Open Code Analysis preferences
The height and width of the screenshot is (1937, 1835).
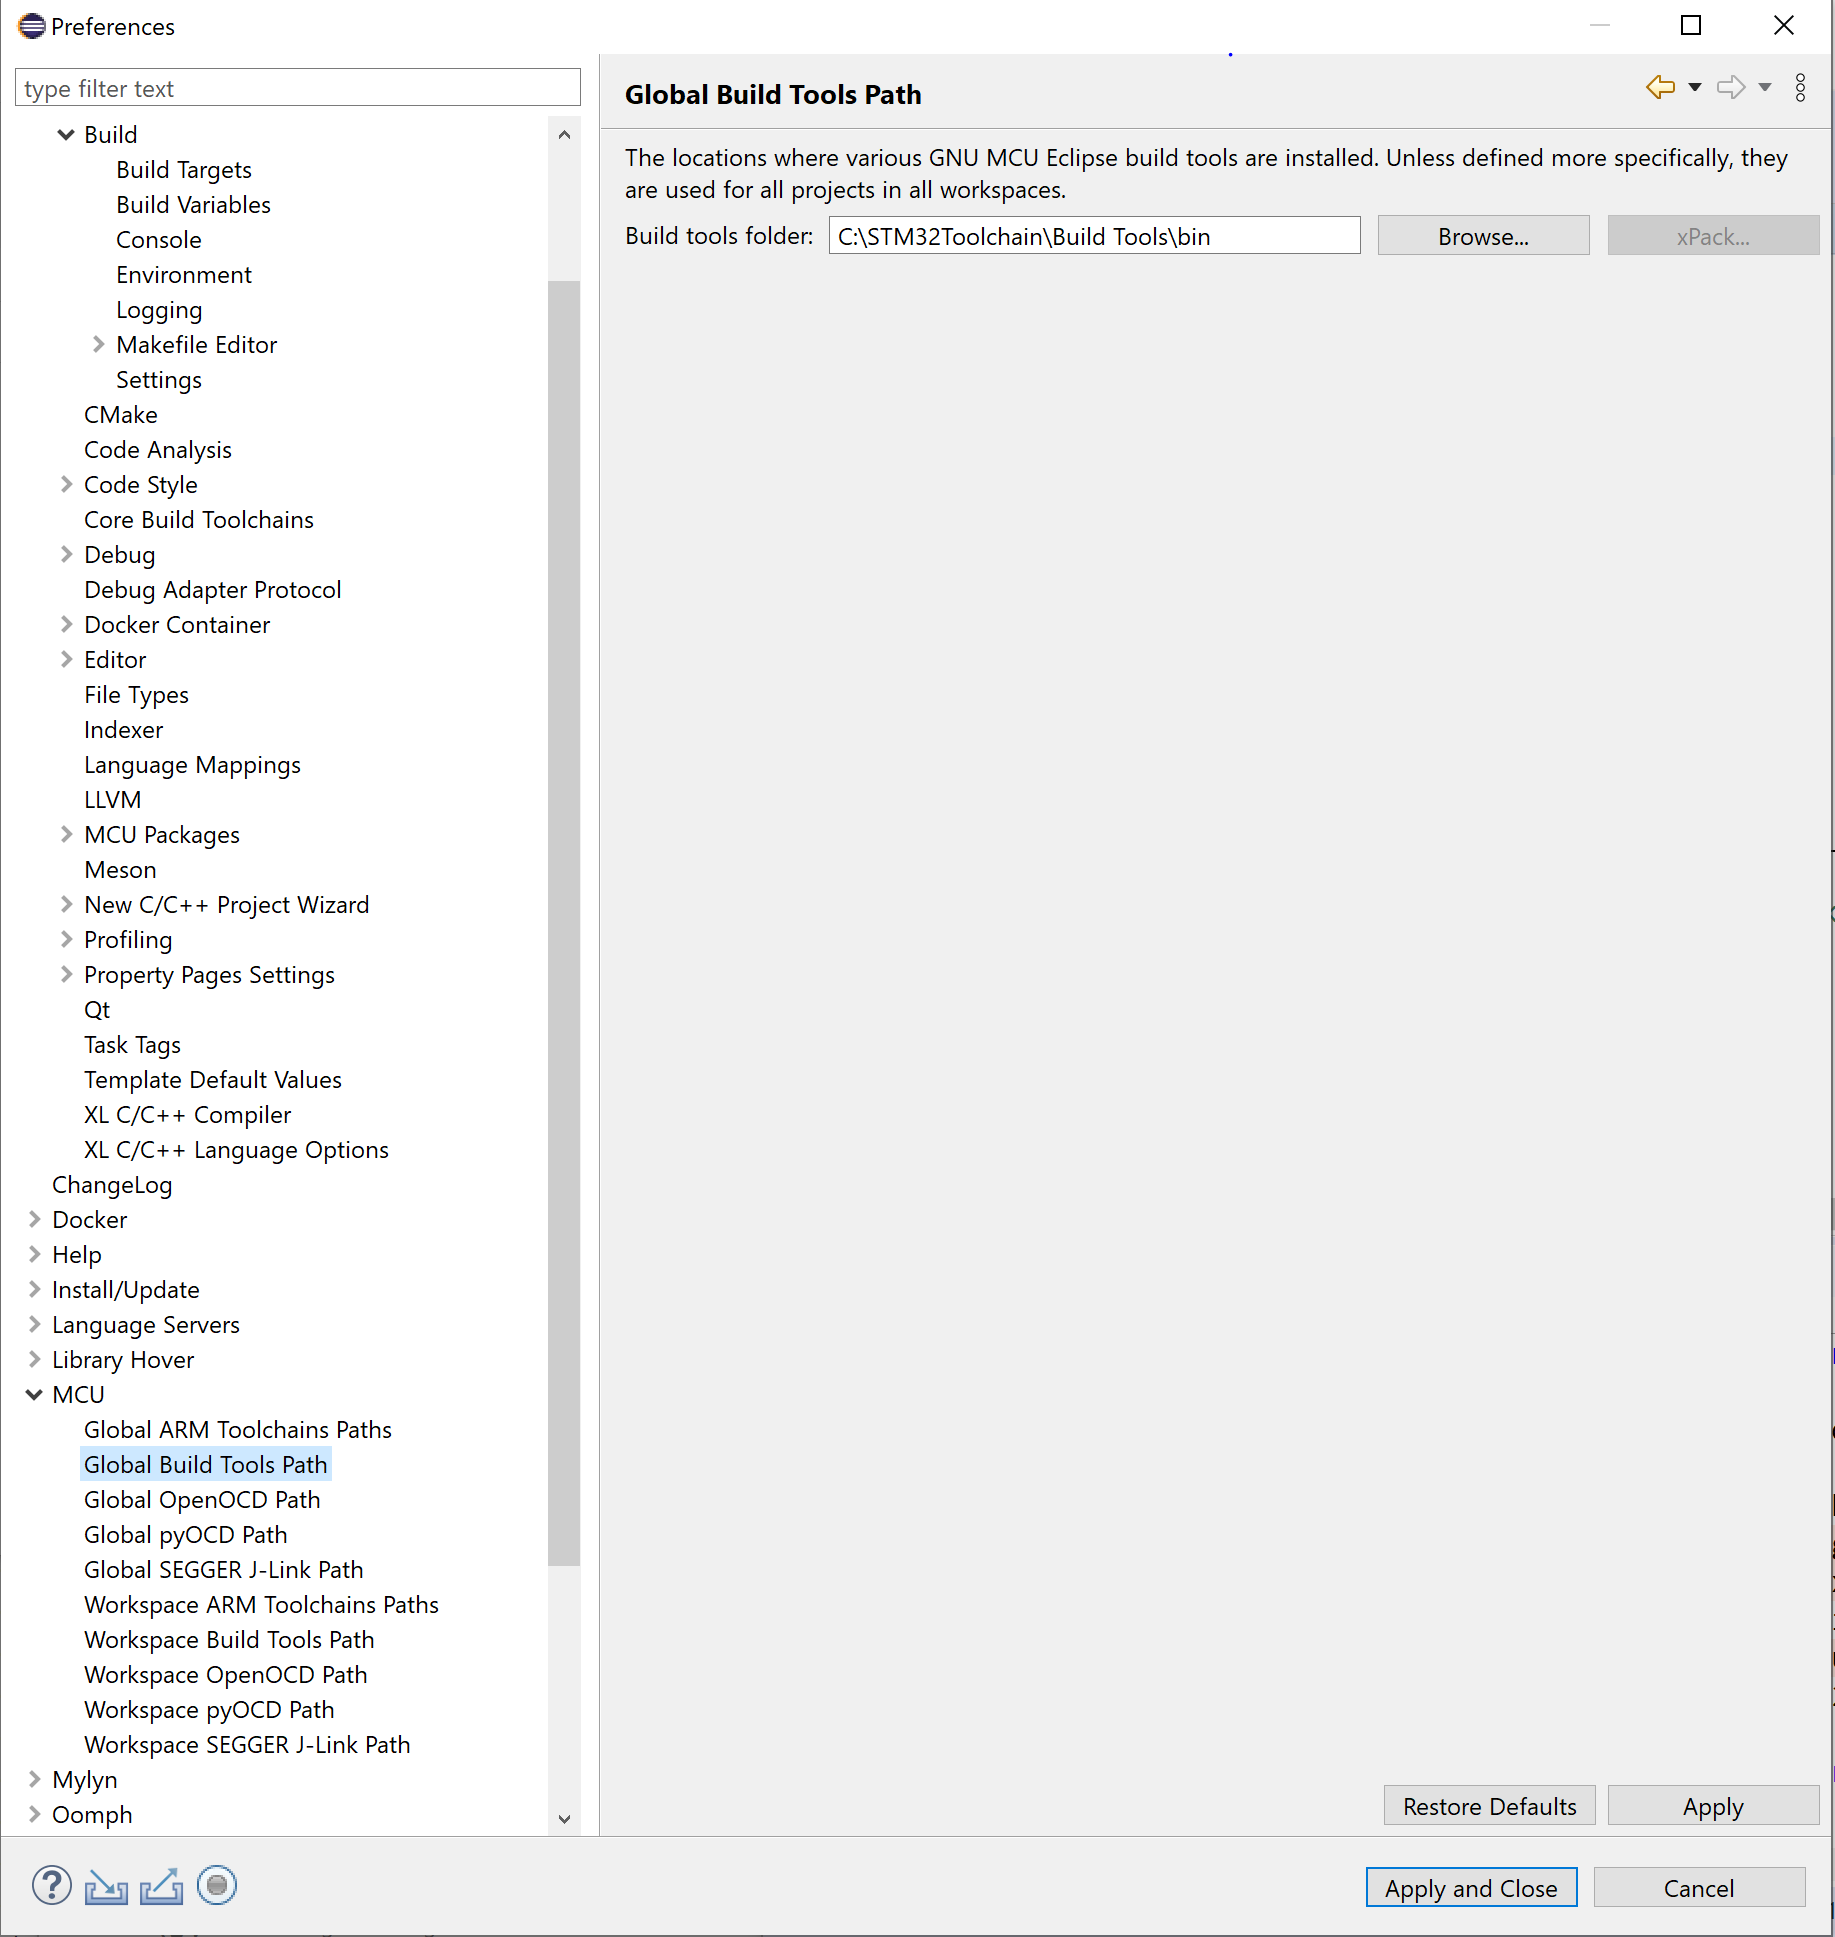click(158, 449)
